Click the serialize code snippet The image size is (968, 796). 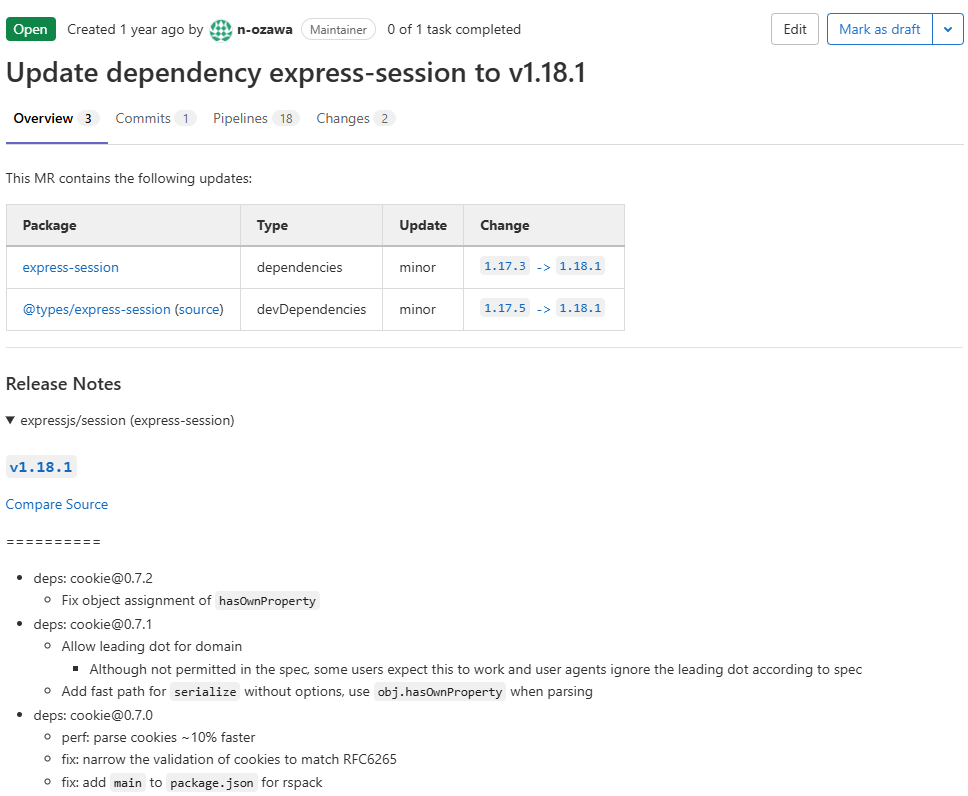point(205,692)
